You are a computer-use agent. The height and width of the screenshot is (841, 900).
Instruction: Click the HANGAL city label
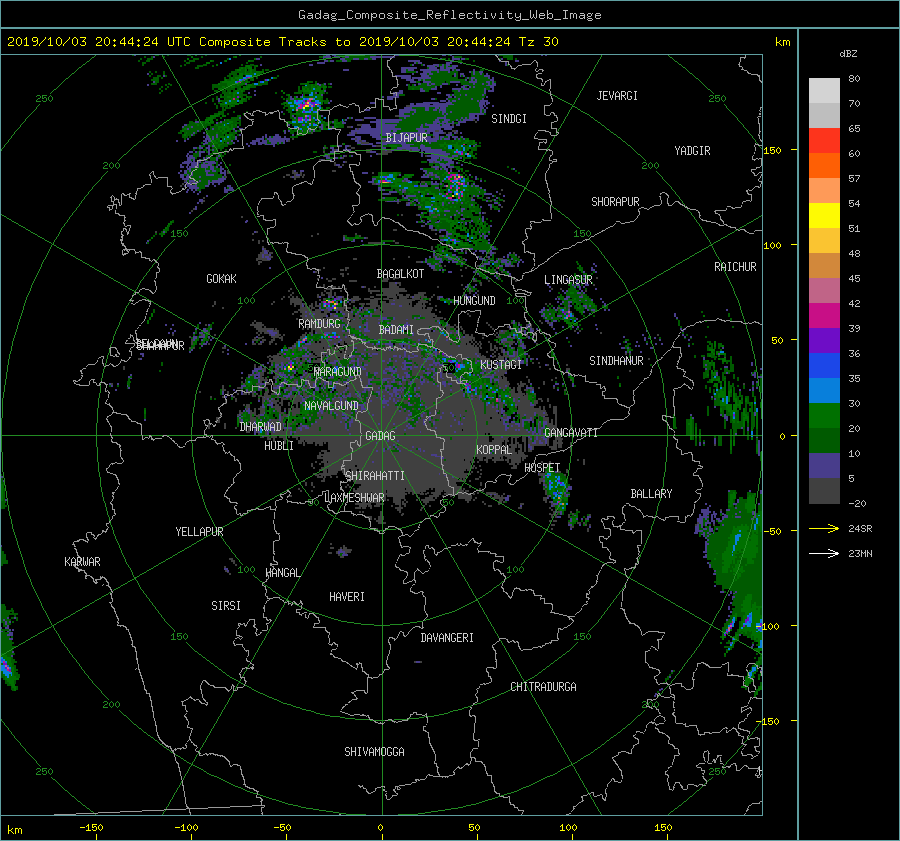pyautogui.click(x=282, y=573)
